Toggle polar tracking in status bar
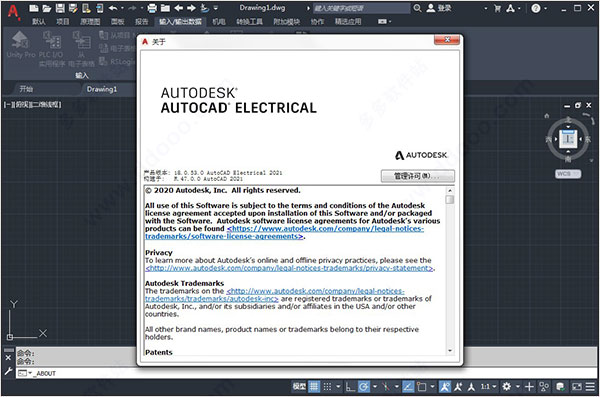 click(x=364, y=387)
